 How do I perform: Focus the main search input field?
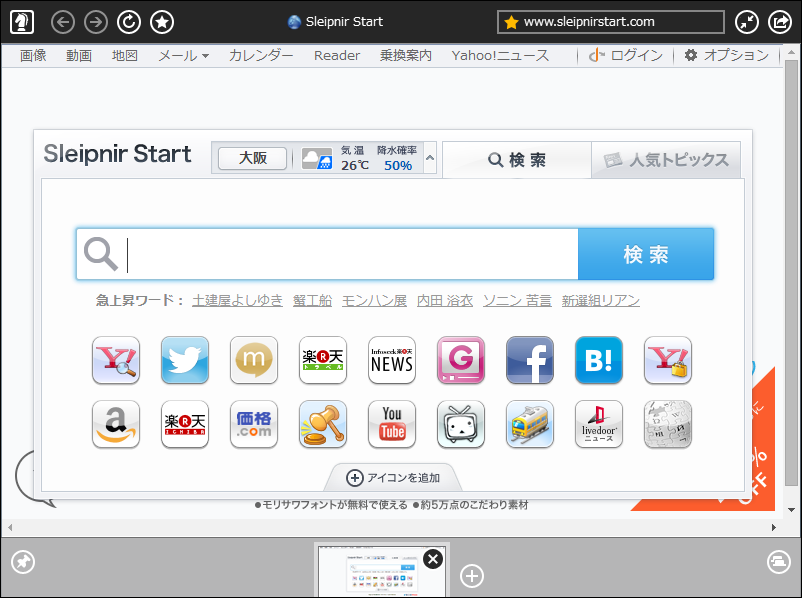click(327, 254)
